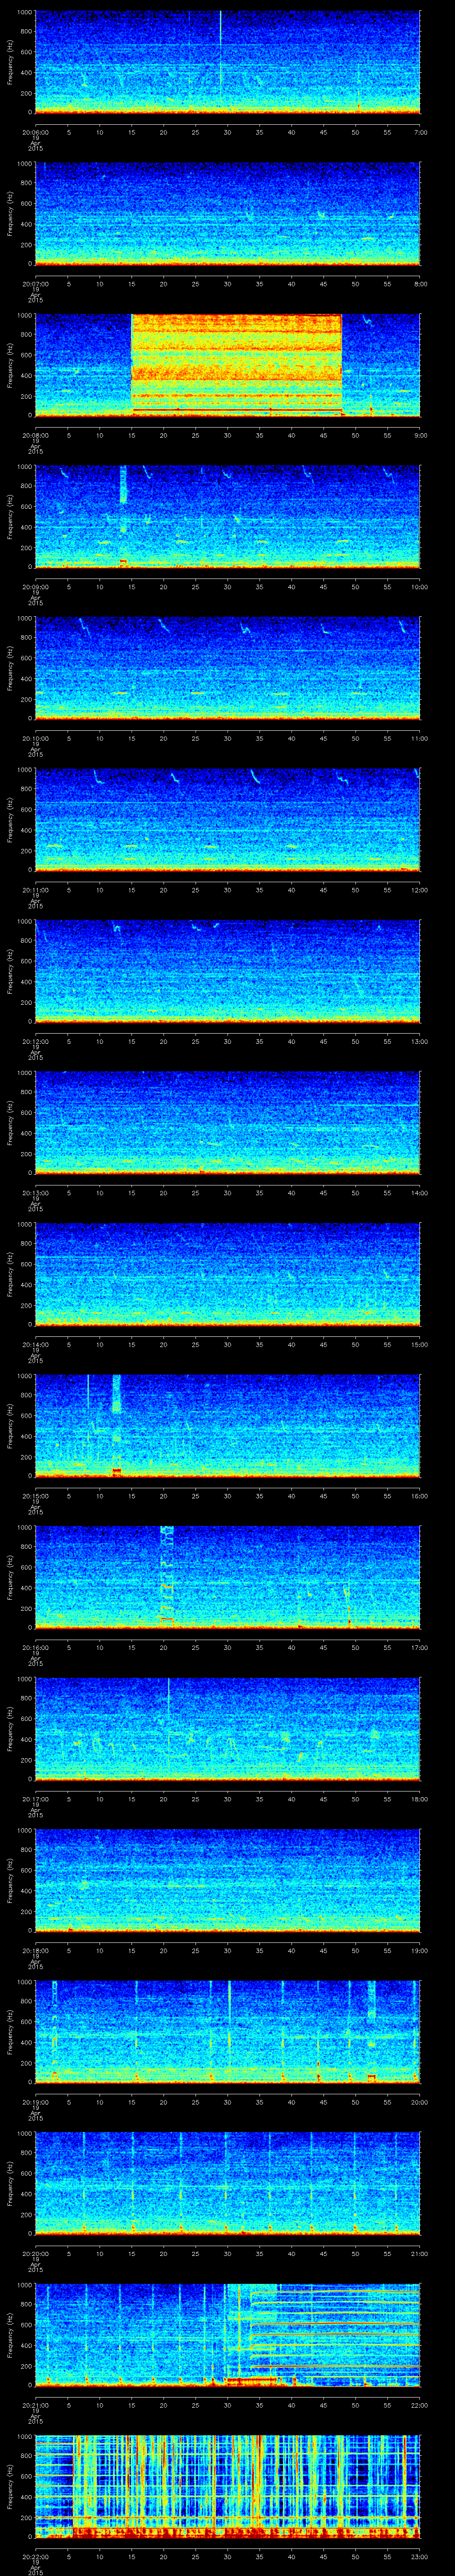Click the 20:09:00 start time label
The width and height of the screenshot is (455, 2576).
35,587
